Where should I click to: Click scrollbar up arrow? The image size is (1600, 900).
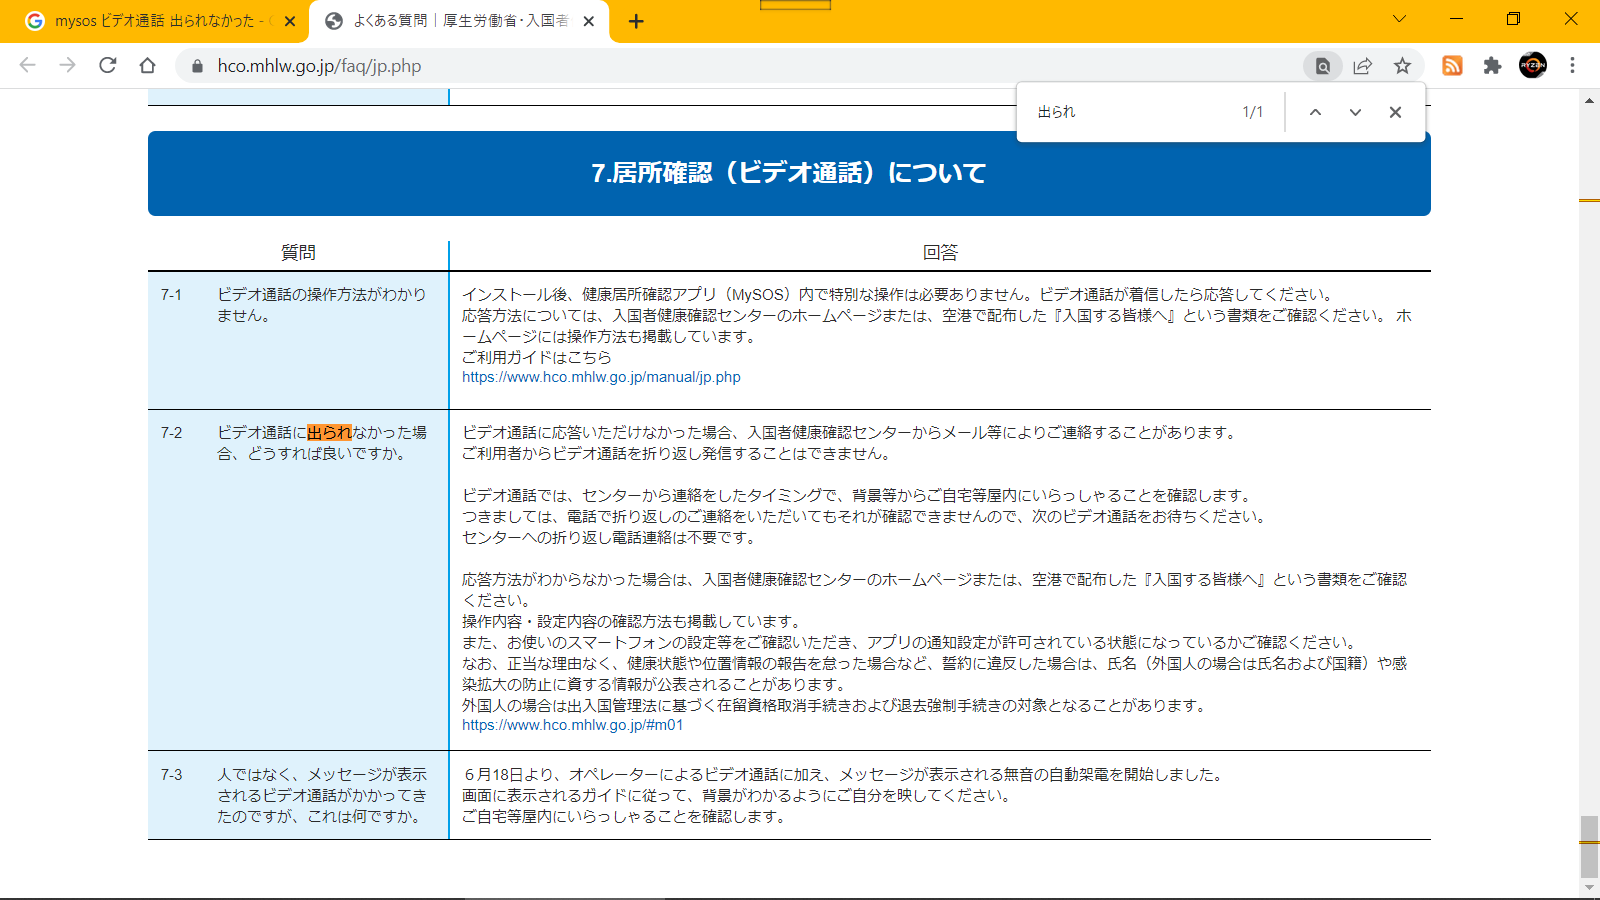1589,100
